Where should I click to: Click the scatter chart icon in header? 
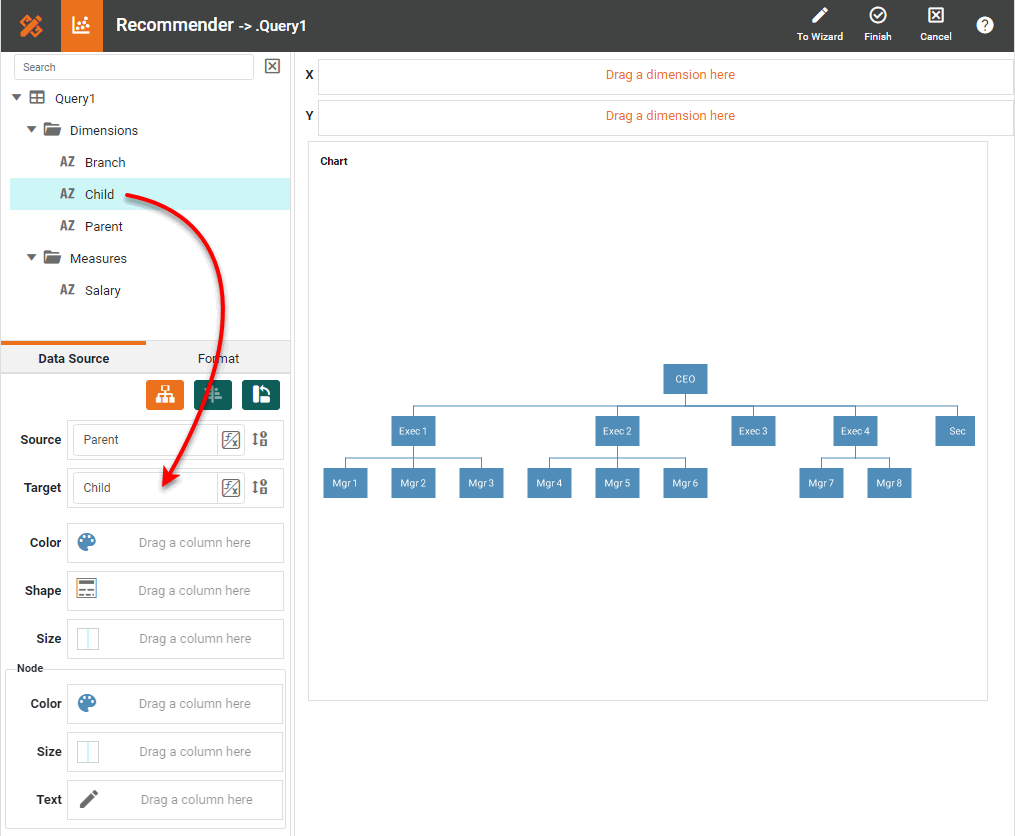point(82,26)
